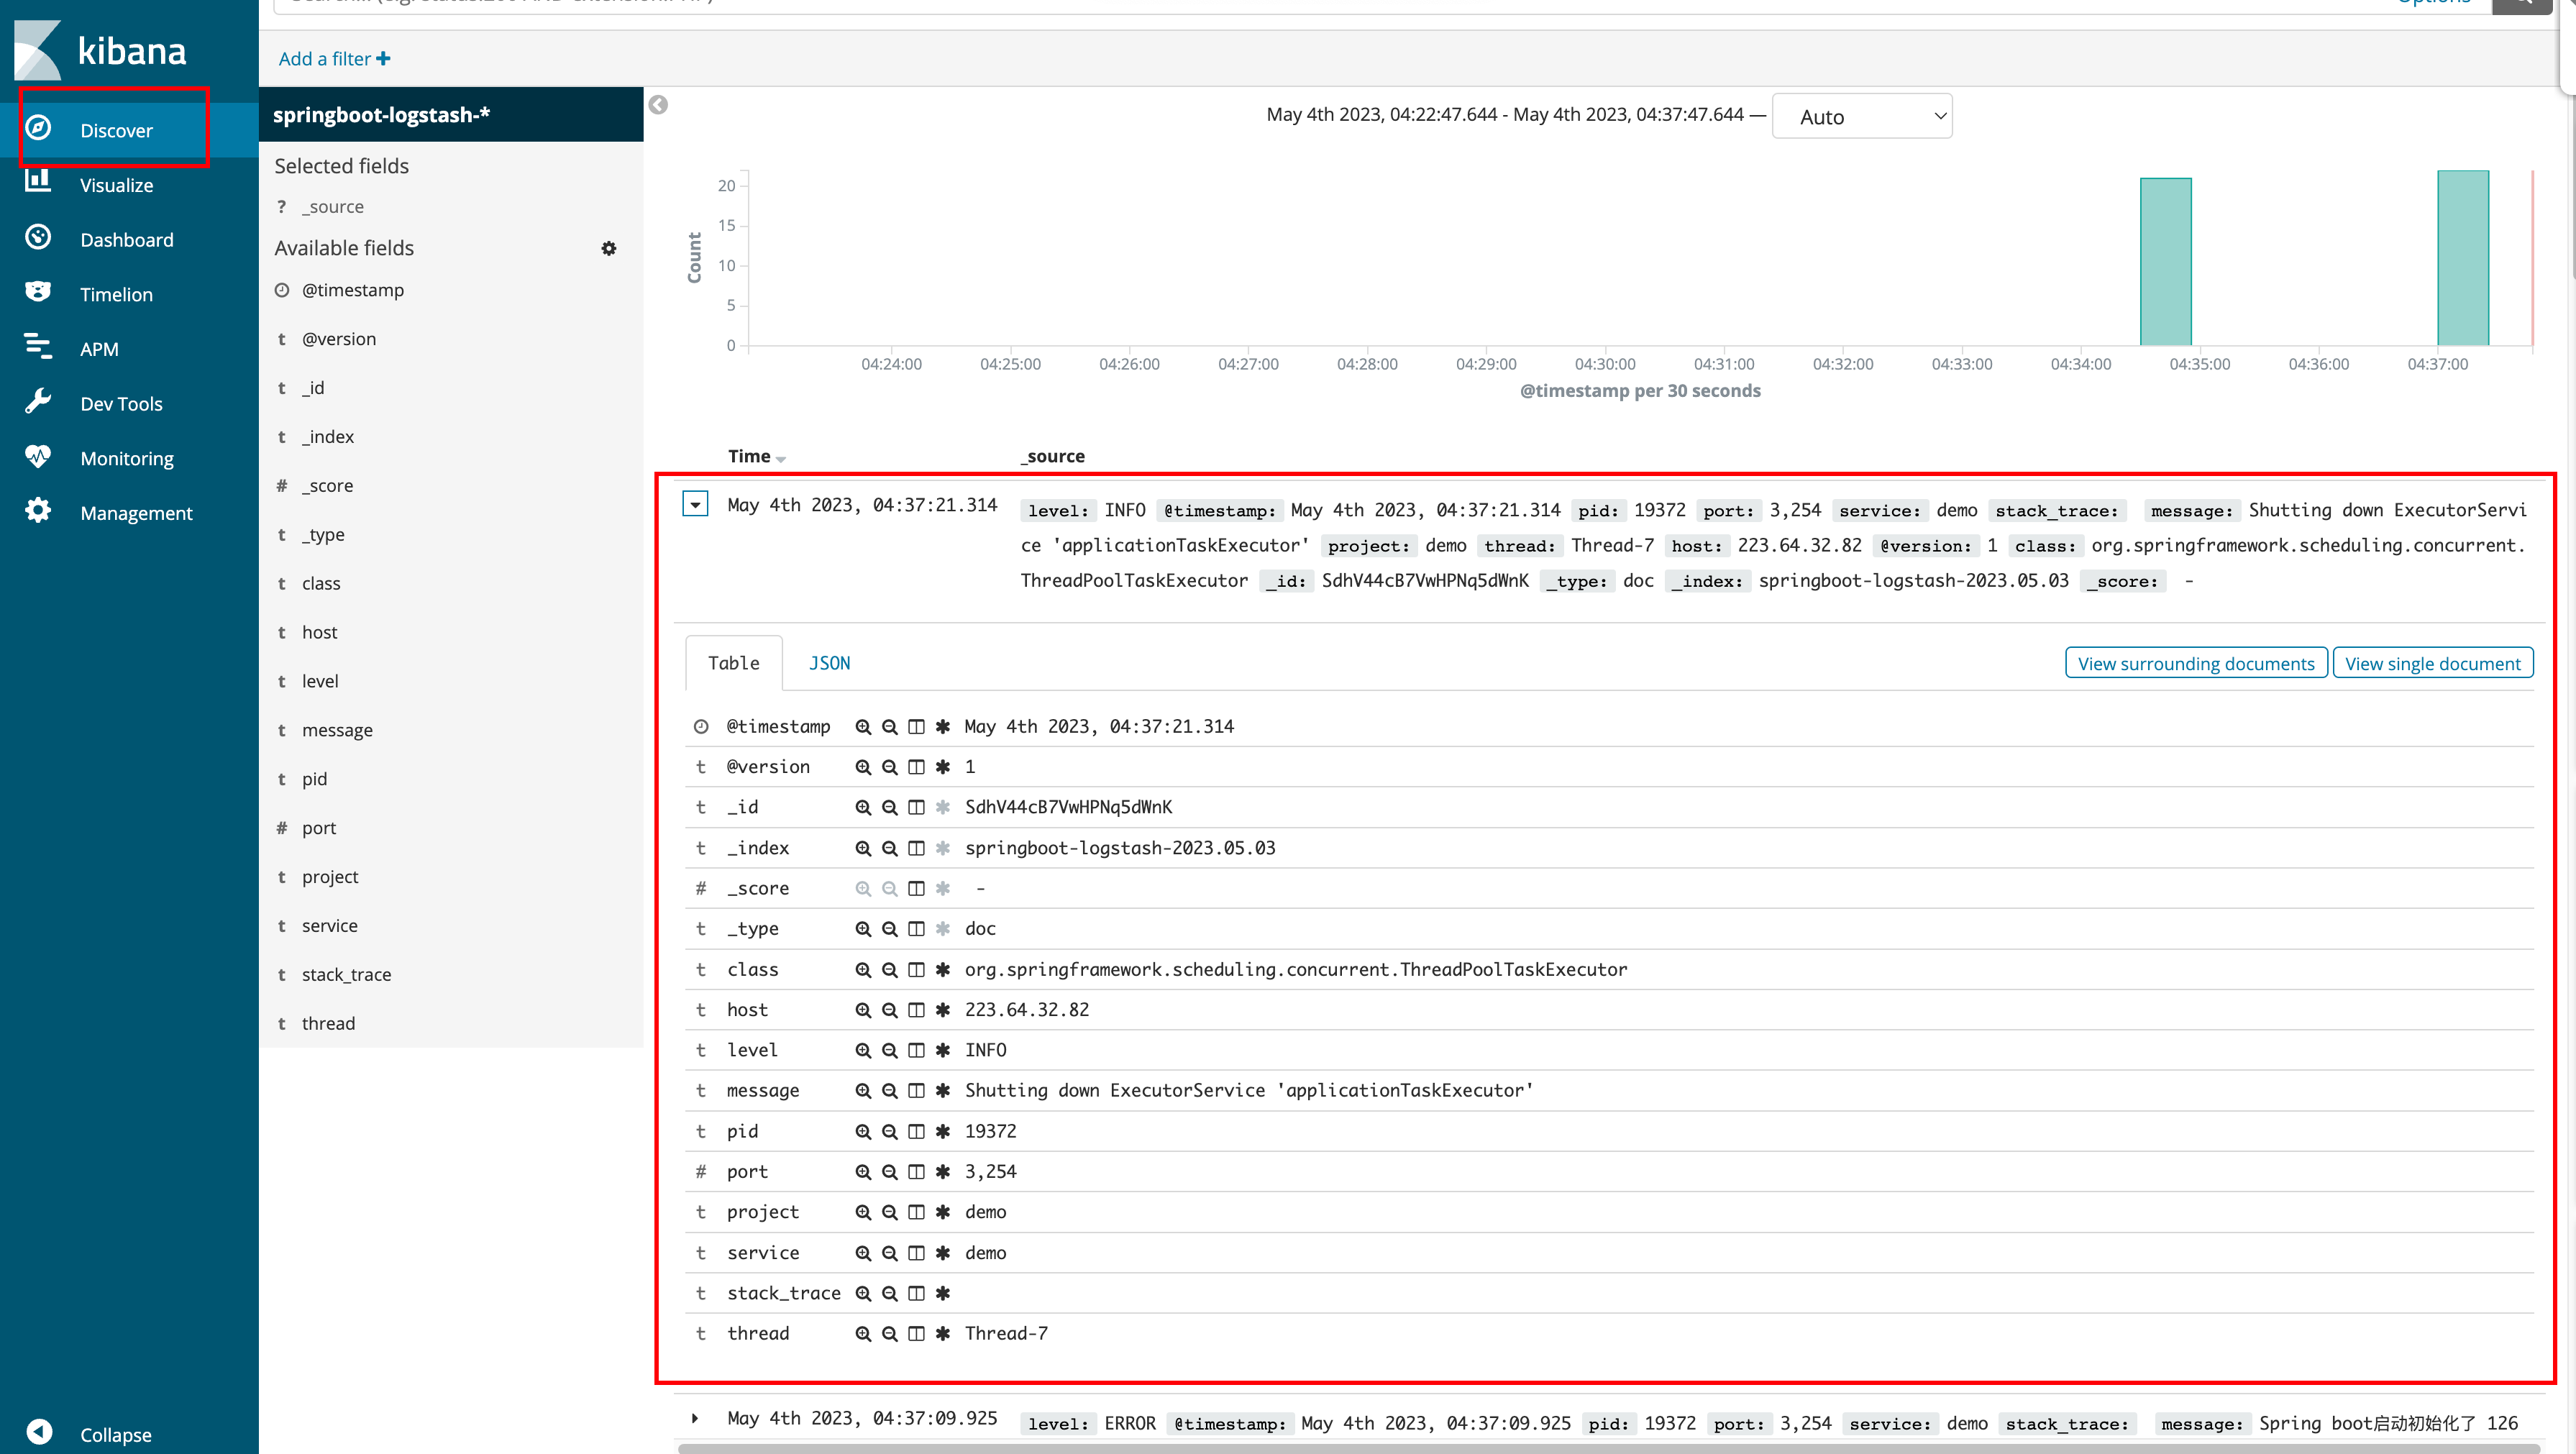This screenshot has width=2576, height=1454.
Task: Expand the 04:37:09.925 ERROR document row
Action: (x=695, y=1418)
